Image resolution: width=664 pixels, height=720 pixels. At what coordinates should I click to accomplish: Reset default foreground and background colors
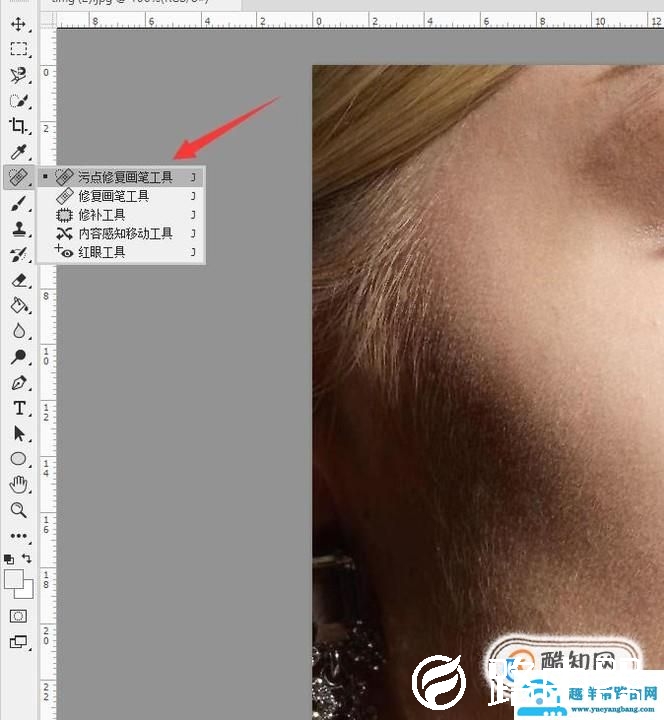pos(9,559)
